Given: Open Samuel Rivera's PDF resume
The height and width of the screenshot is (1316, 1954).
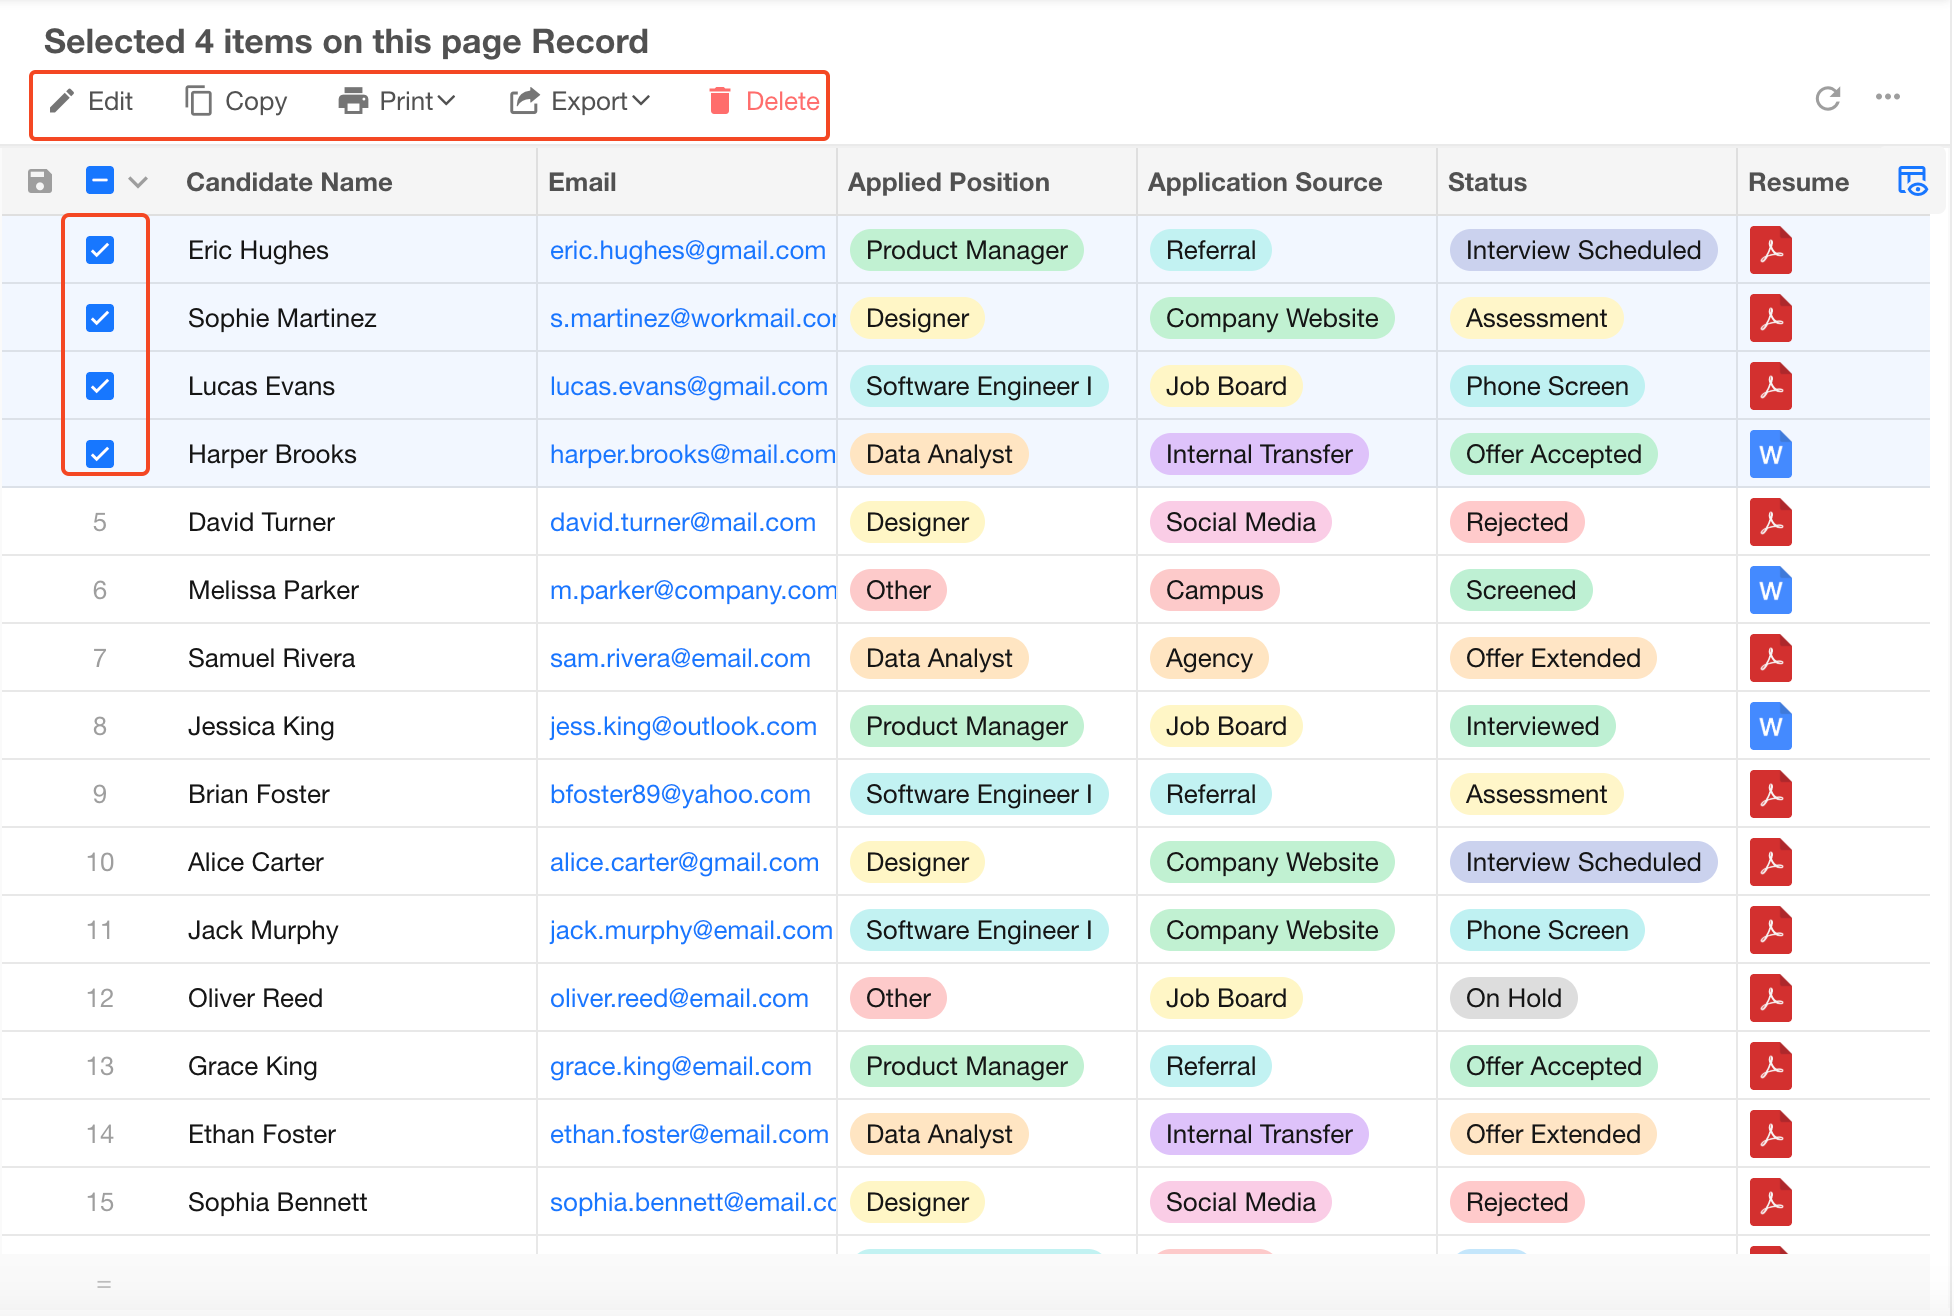Looking at the screenshot, I should (x=1770, y=658).
